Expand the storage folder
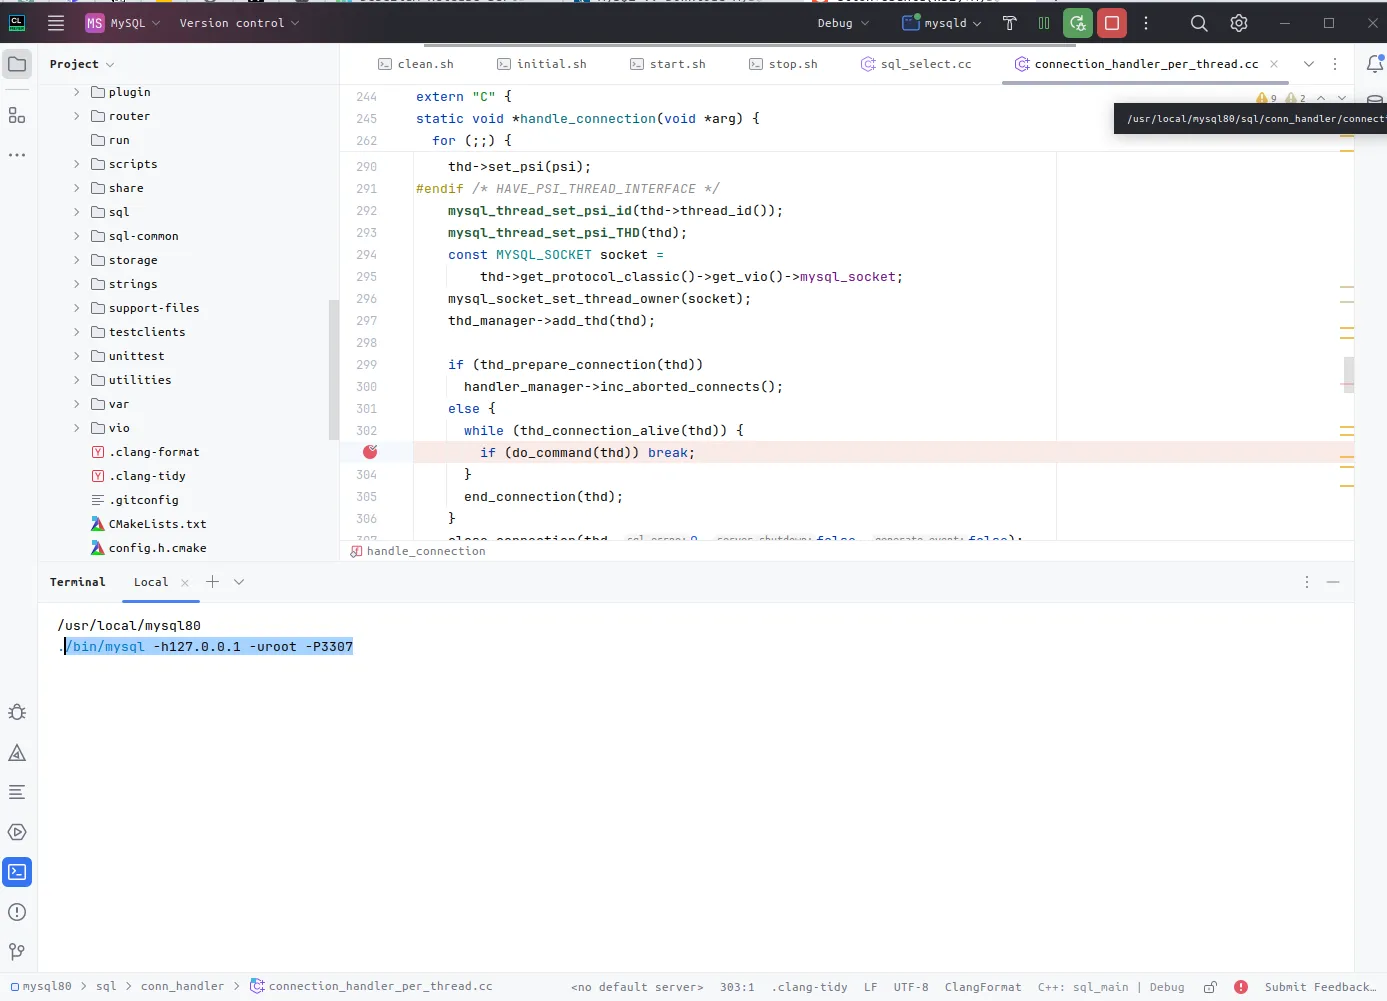 (x=76, y=260)
